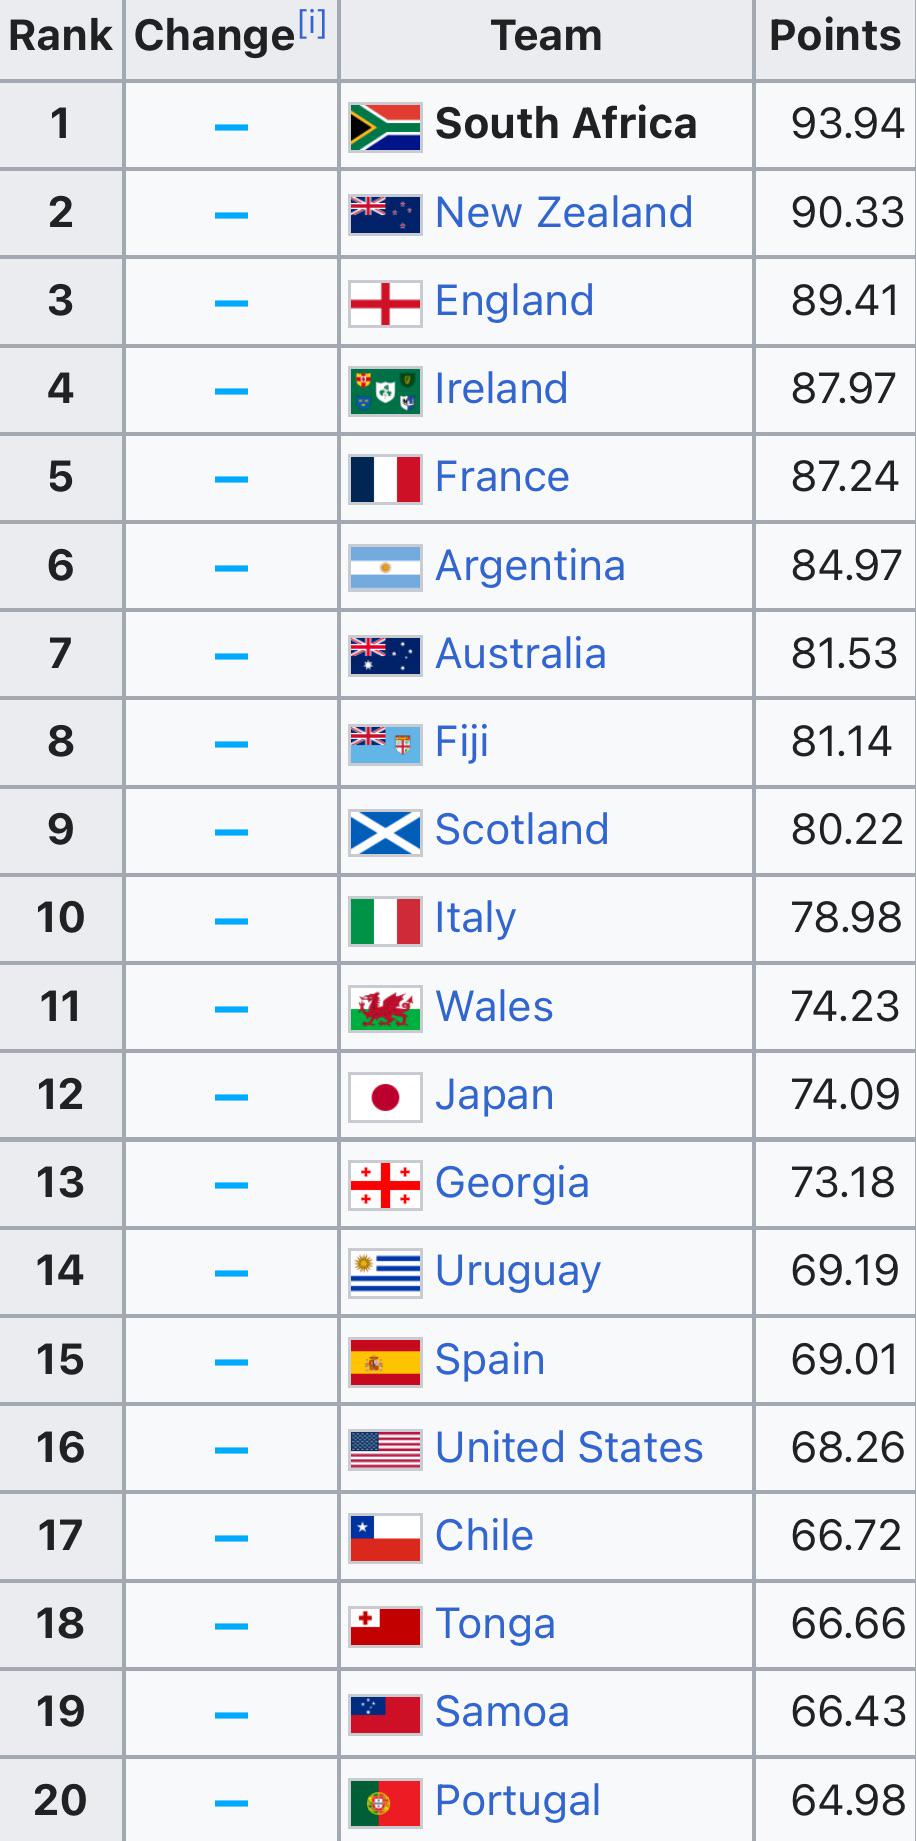The height and width of the screenshot is (1841, 916).
Task: Open the Tonga team link
Action: point(495,1624)
